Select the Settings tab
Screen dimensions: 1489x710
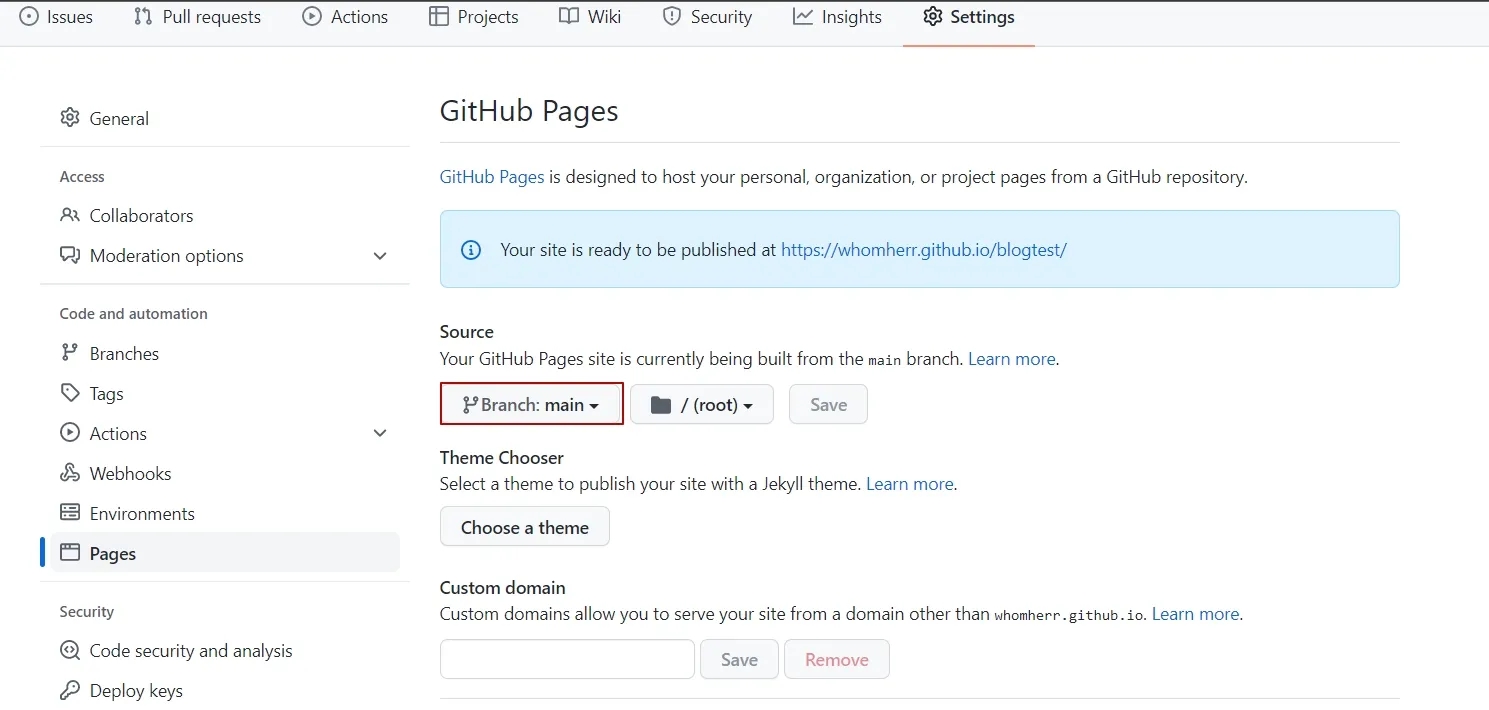pyautogui.click(x=968, y=17)
